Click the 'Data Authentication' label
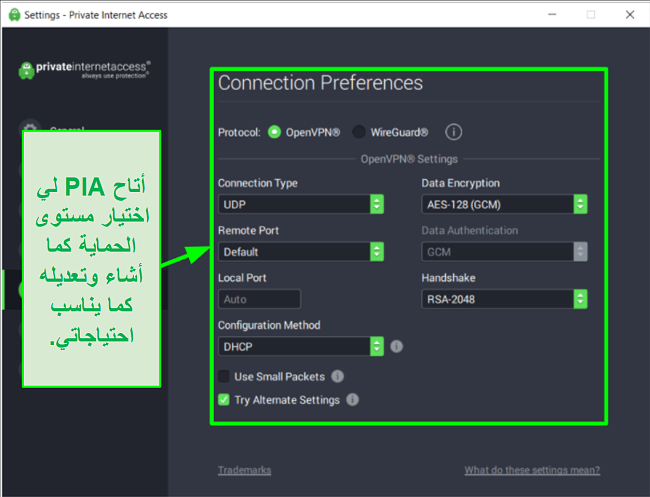650x497 pixels. 470,230
